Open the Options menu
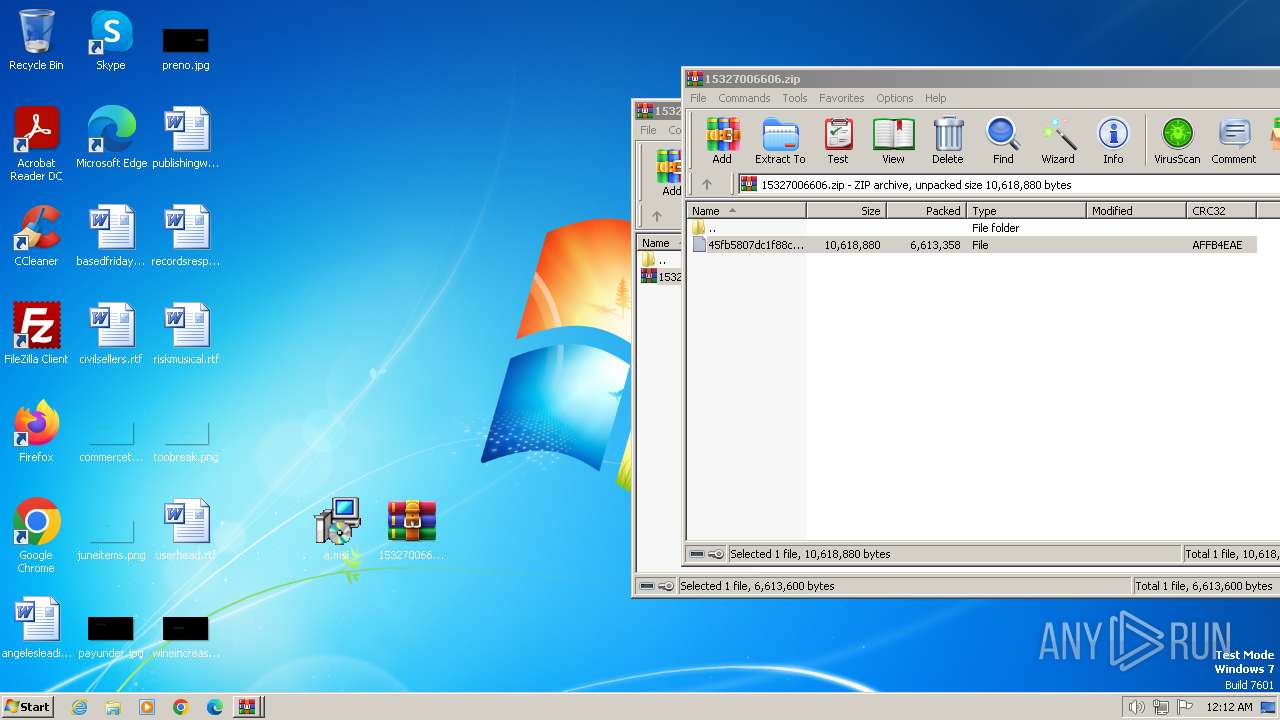 point(895,98)
